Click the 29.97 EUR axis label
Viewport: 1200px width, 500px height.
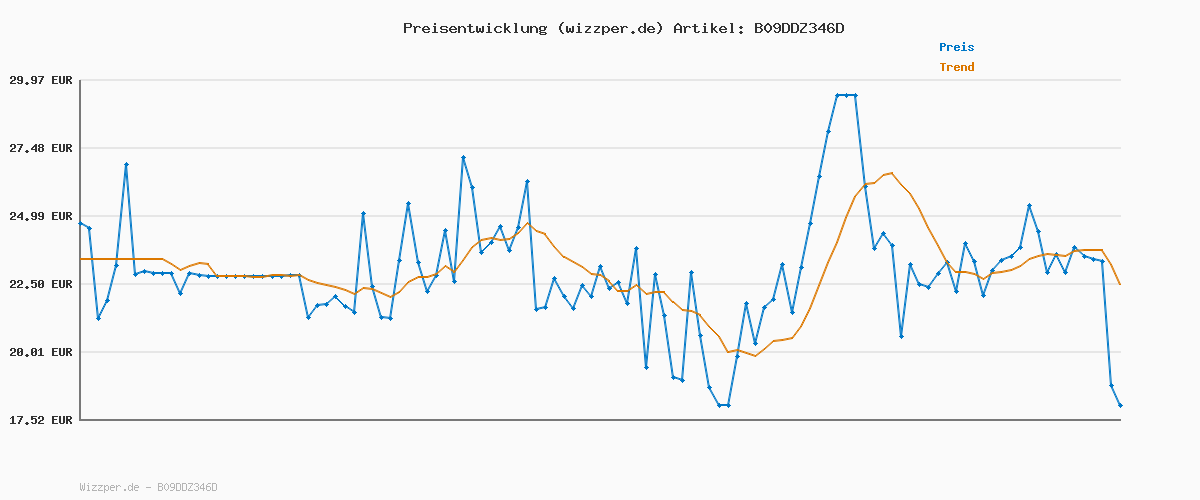pos(40,80)
